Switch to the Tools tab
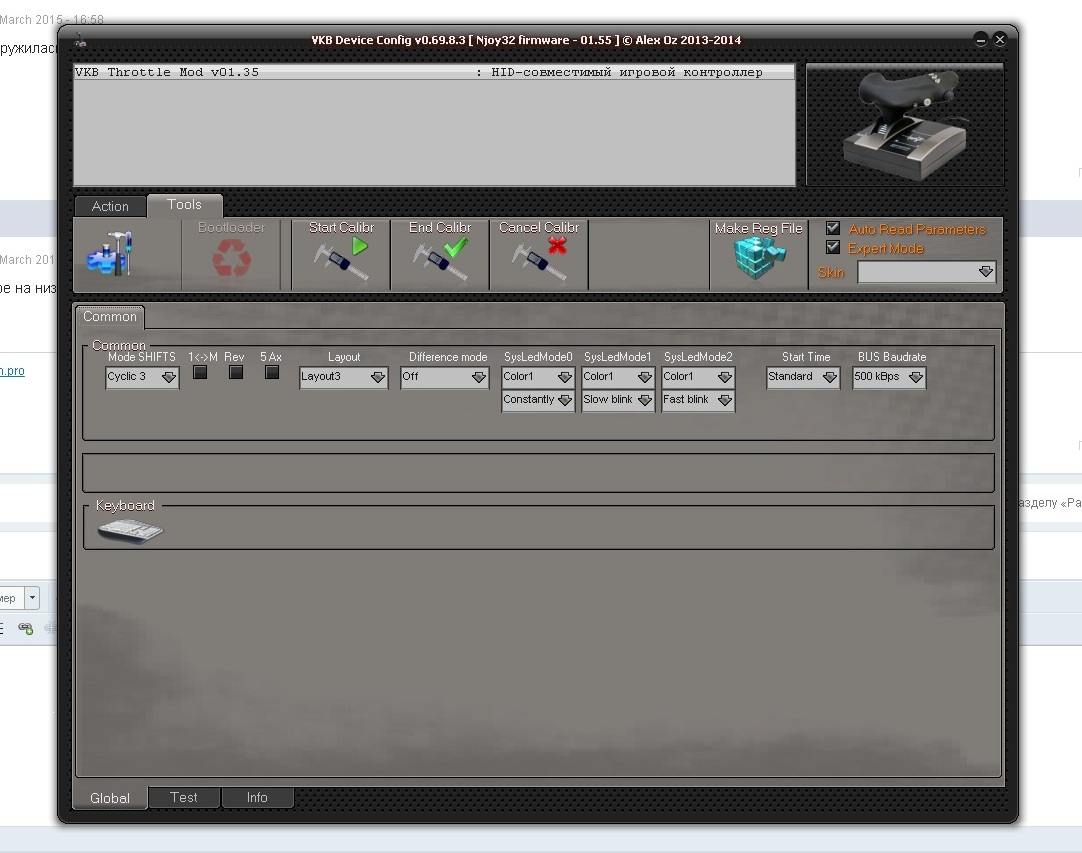 click(x=184, y=205)
